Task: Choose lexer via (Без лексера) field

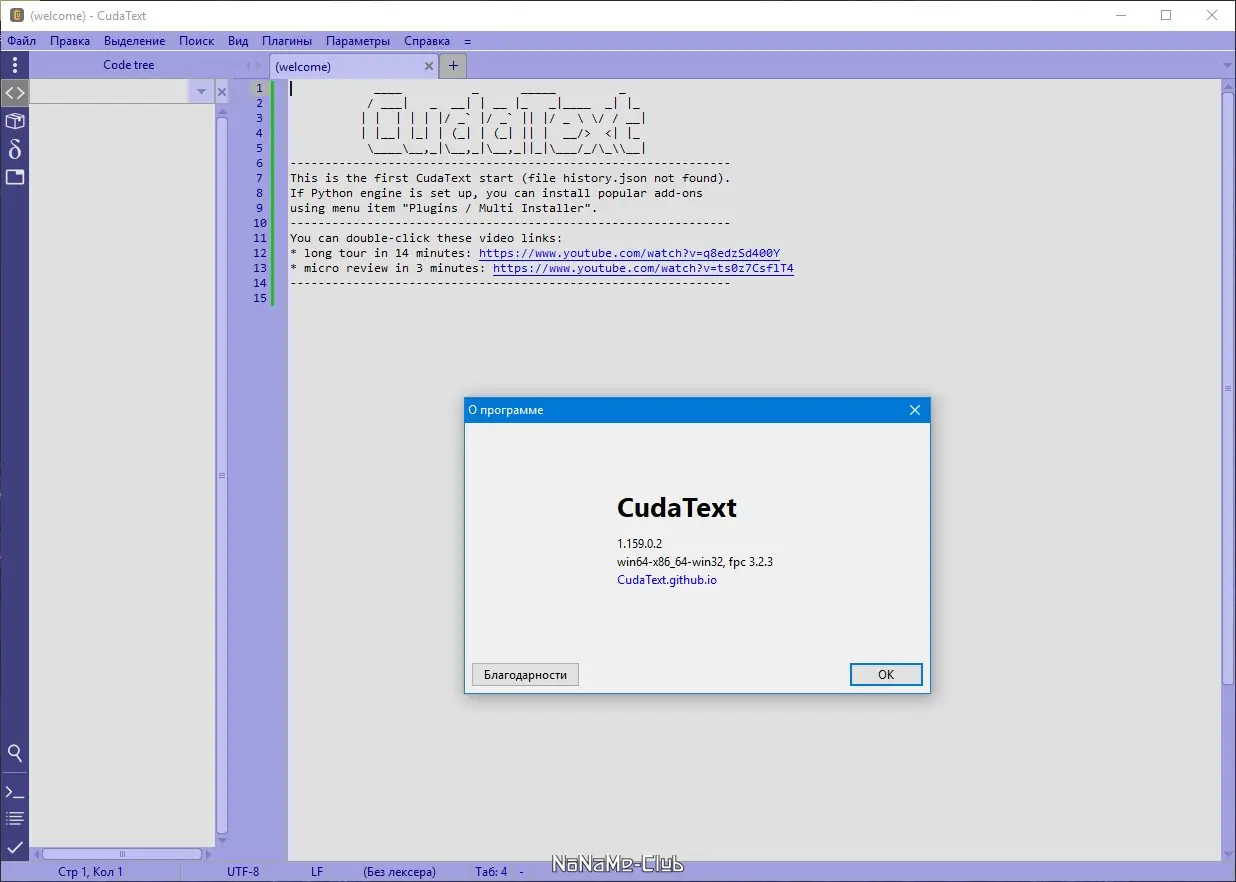Action: tap(400, 872)
